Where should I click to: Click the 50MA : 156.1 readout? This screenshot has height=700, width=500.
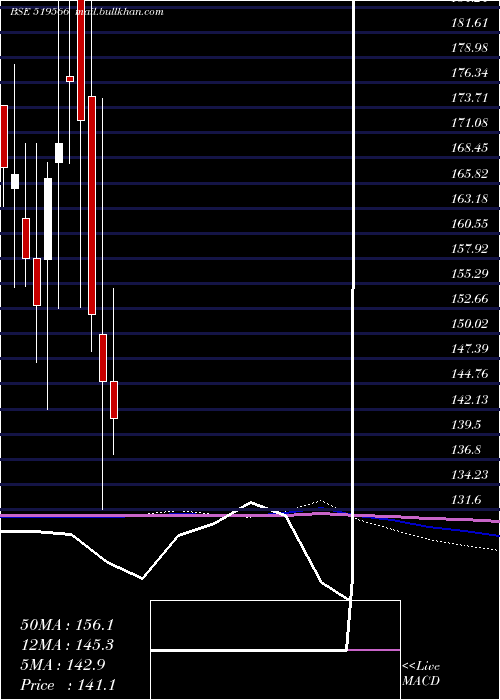pos(67,625)
